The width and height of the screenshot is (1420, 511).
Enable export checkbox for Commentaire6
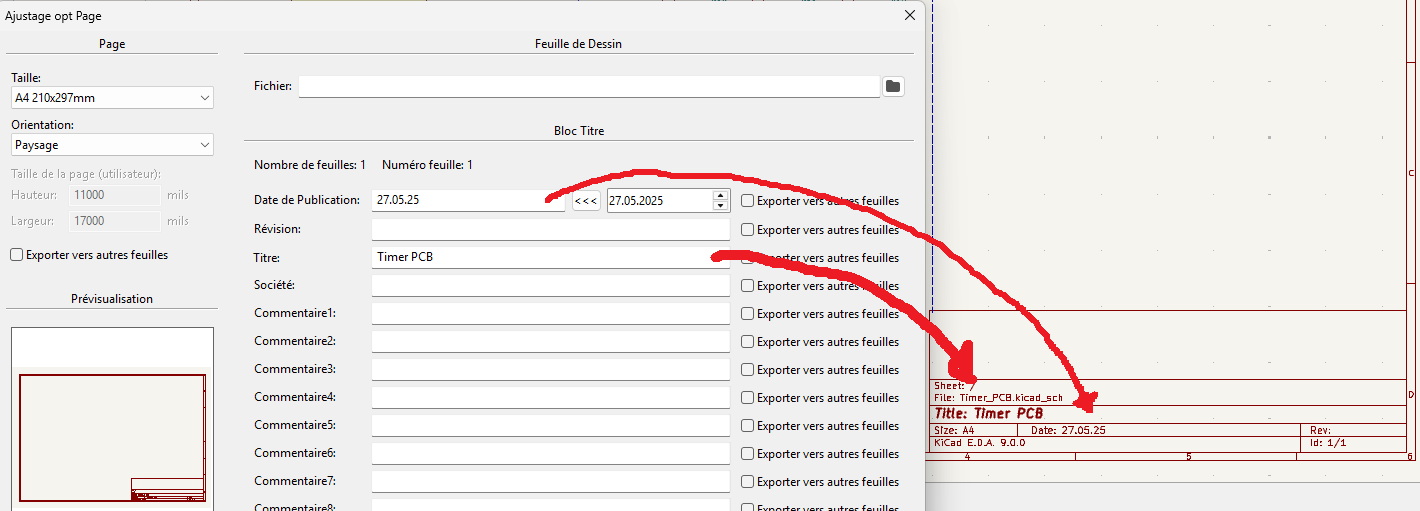click(747, 454)
